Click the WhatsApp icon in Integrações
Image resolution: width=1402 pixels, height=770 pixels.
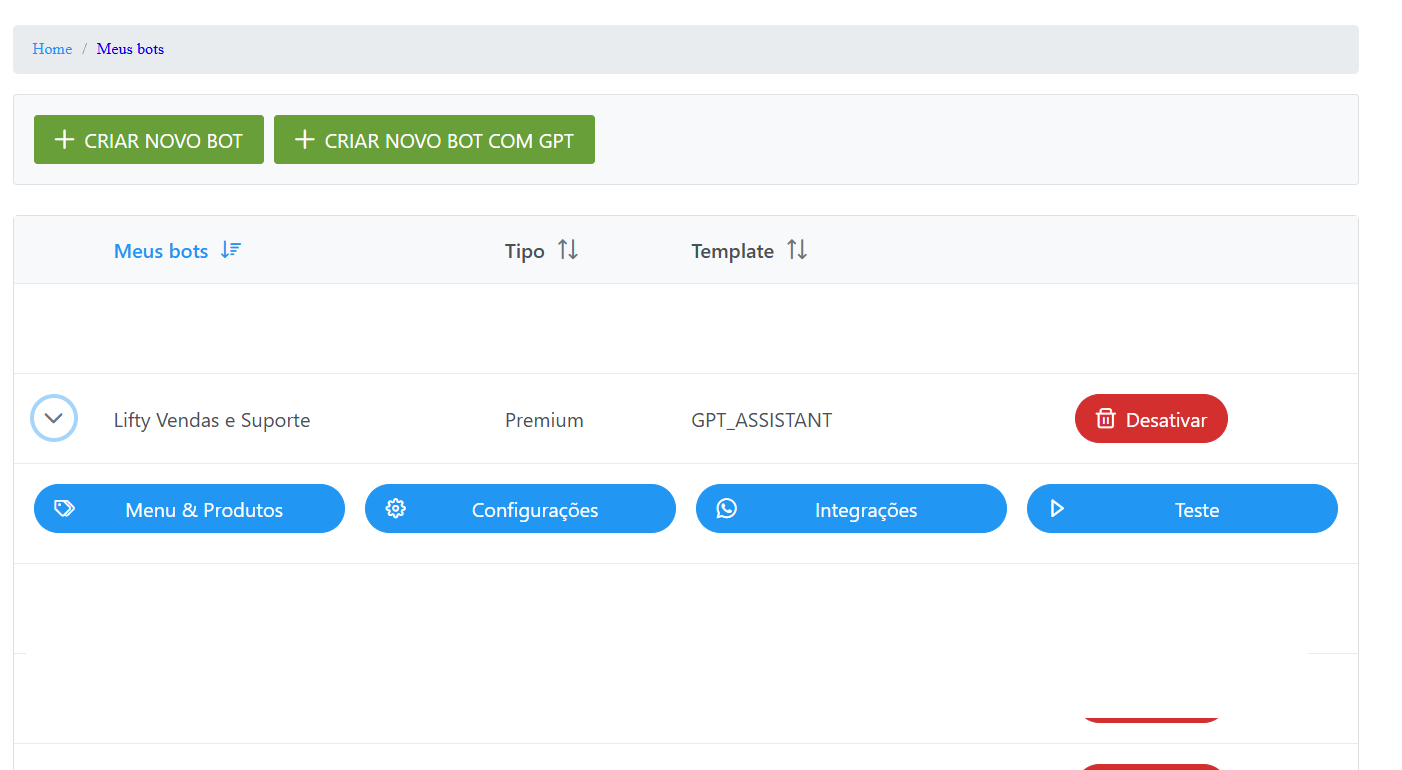(x=727, y=509)
